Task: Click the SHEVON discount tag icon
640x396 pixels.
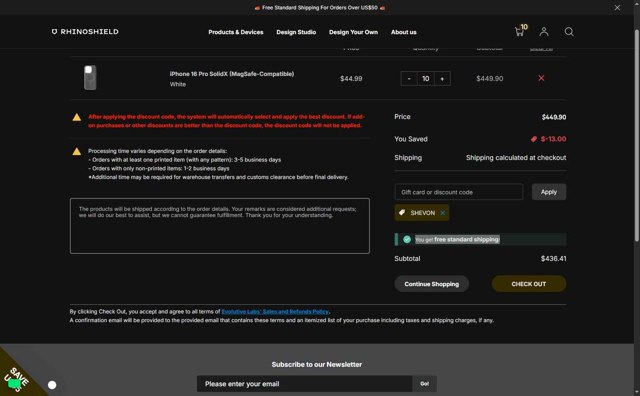Action: click(402, 212)
